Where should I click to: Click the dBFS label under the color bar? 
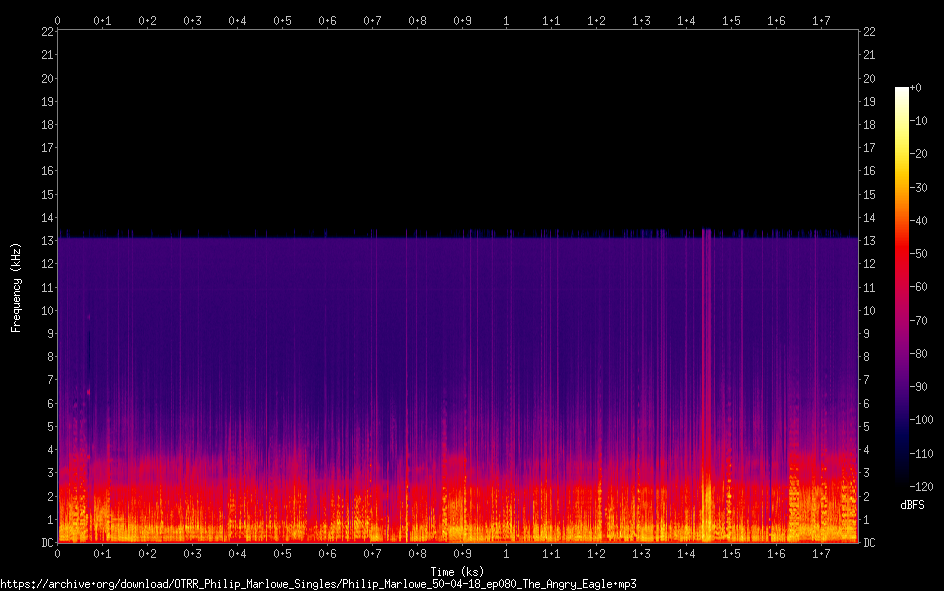[911, 506]
